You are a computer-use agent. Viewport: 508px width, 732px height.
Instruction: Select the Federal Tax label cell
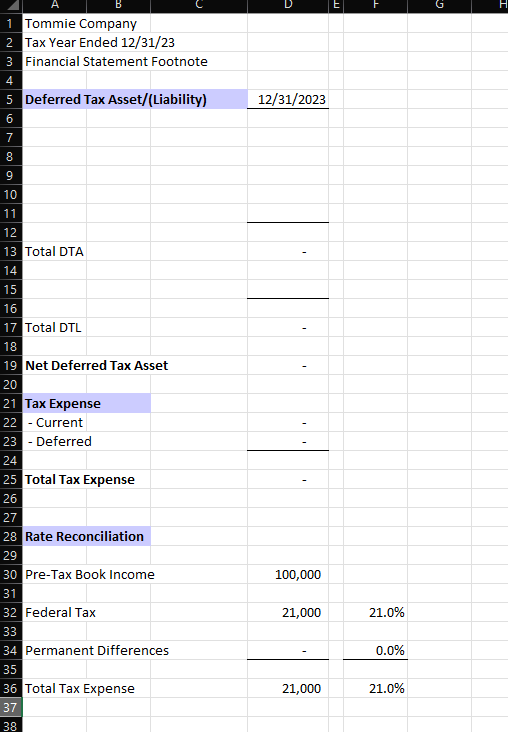pyautogui.click(x=60, y=612)
